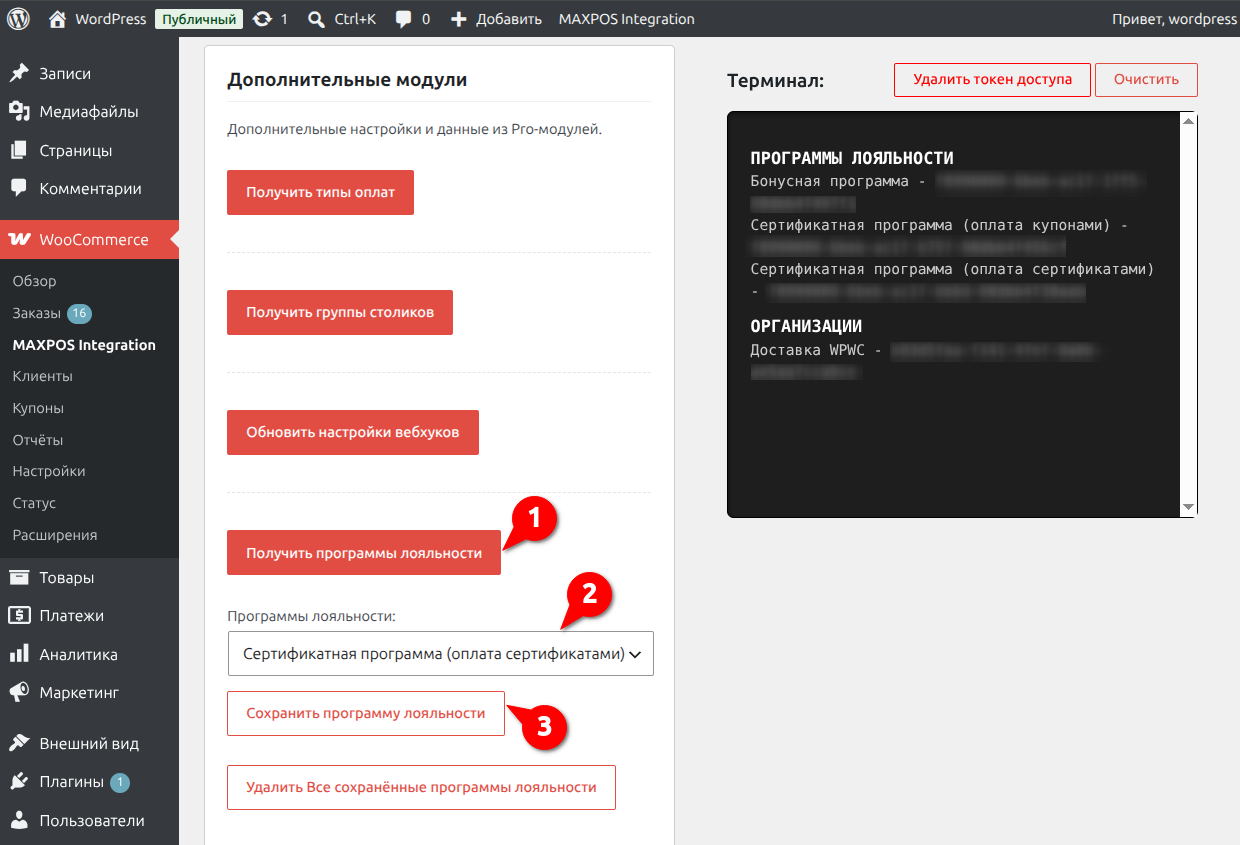Click the speech bubble icon beside Комментарии

(19, 188)
